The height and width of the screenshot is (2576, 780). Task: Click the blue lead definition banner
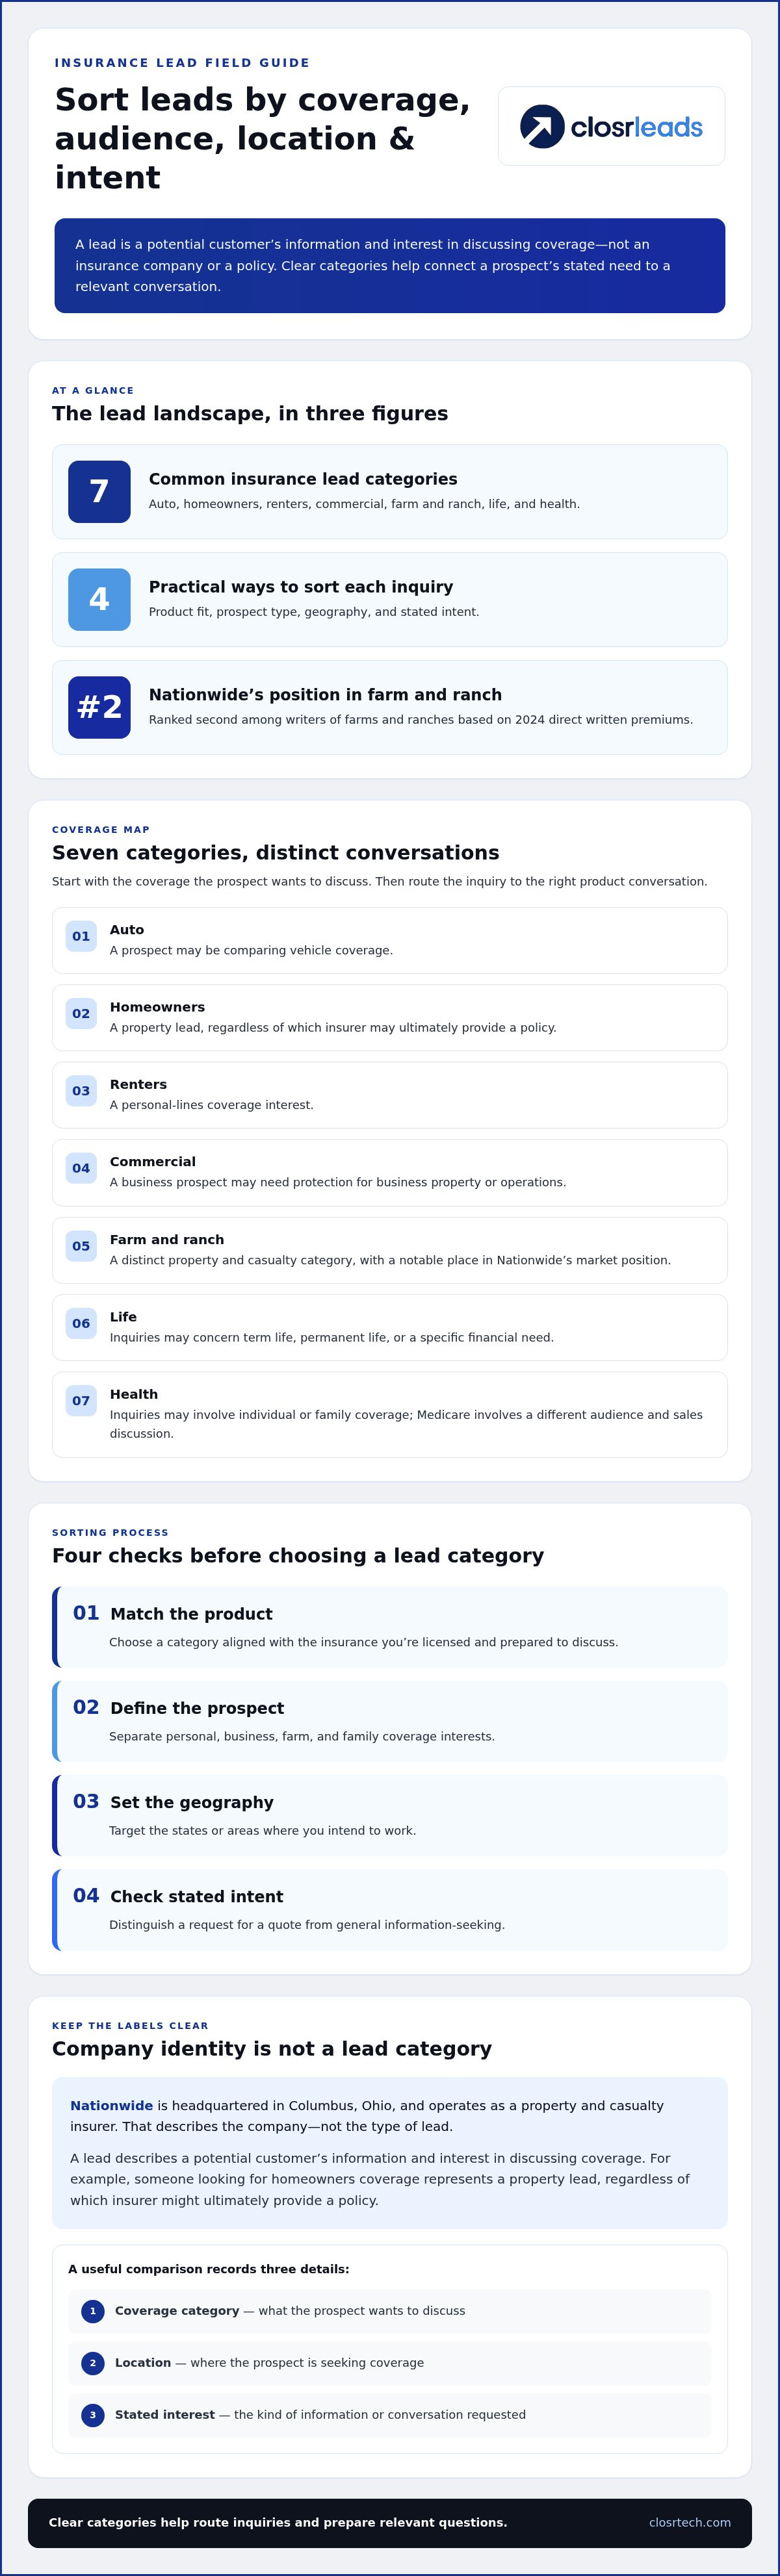click(390, 266)
